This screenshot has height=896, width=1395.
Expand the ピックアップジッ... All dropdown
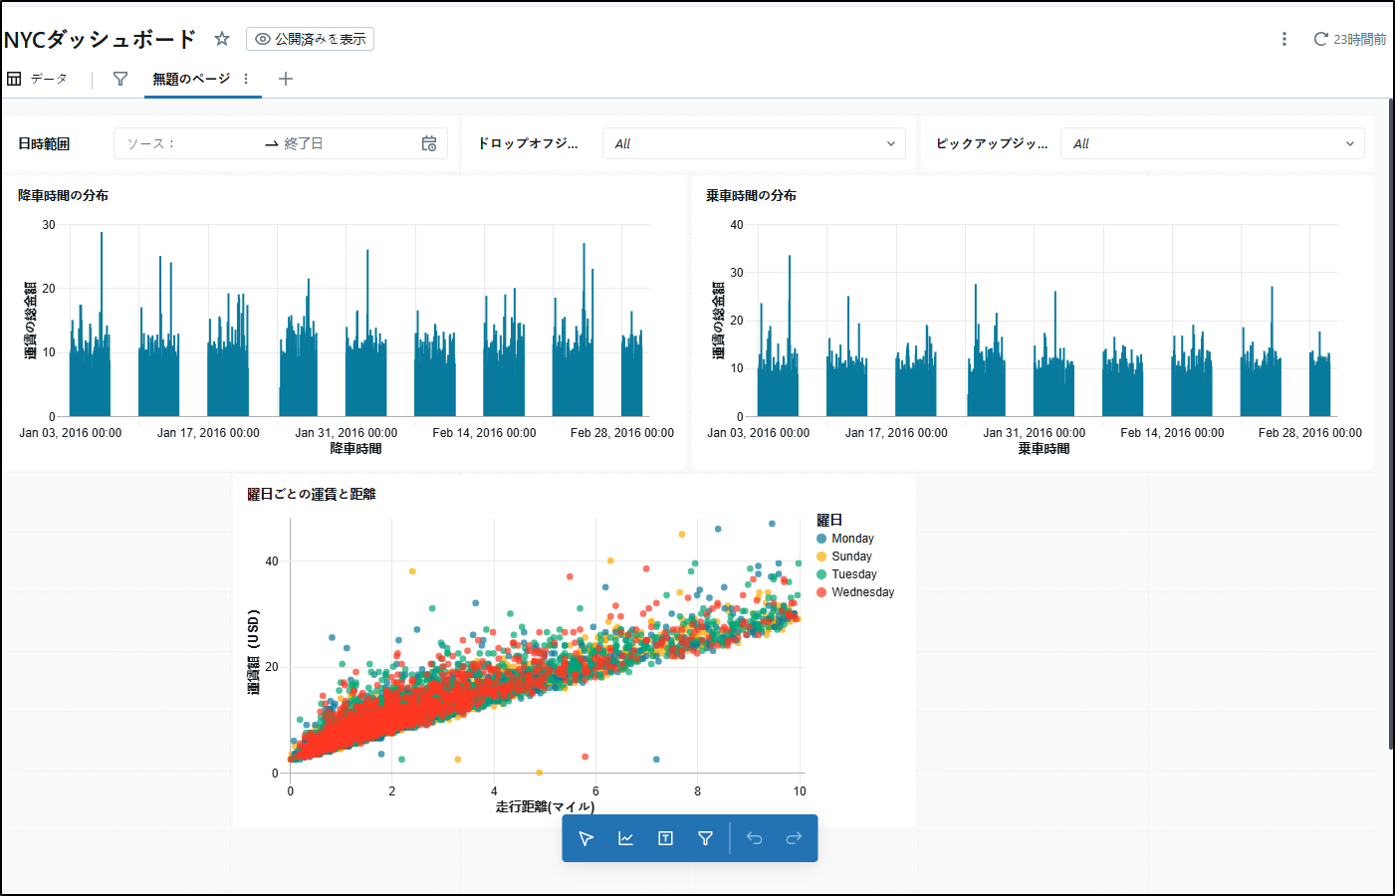(x=1212, y=143)
